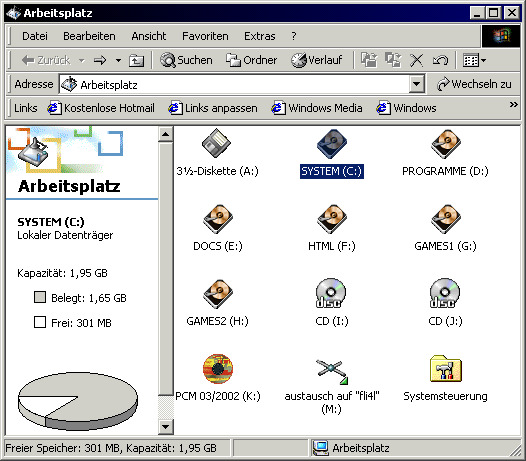Open the Systemsteuerung folder icon

point(445,369)
